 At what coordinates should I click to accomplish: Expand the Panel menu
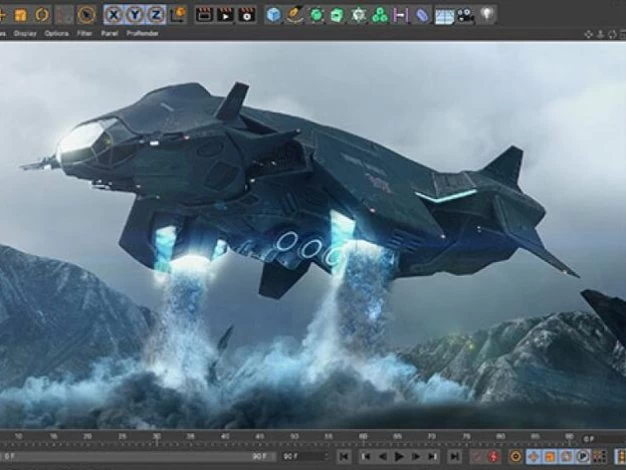109,33
